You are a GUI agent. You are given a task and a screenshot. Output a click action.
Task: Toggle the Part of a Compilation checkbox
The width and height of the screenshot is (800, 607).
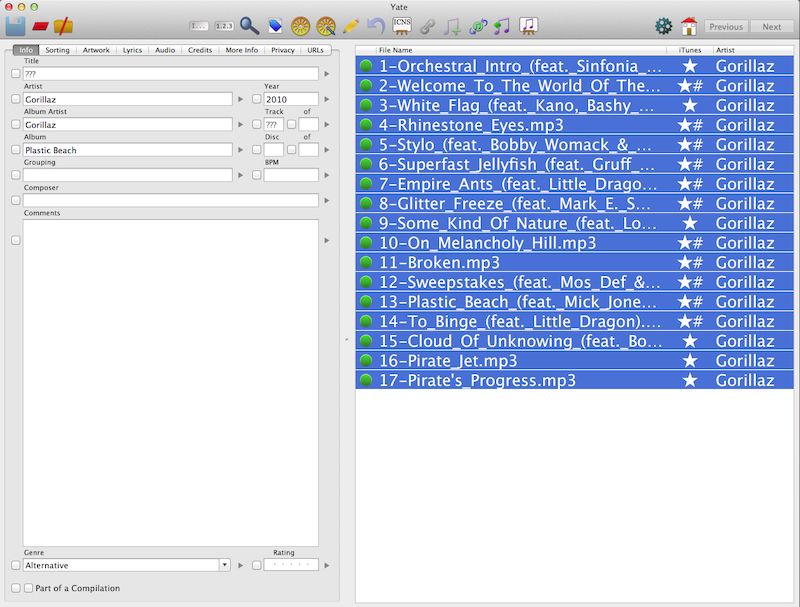29,588
